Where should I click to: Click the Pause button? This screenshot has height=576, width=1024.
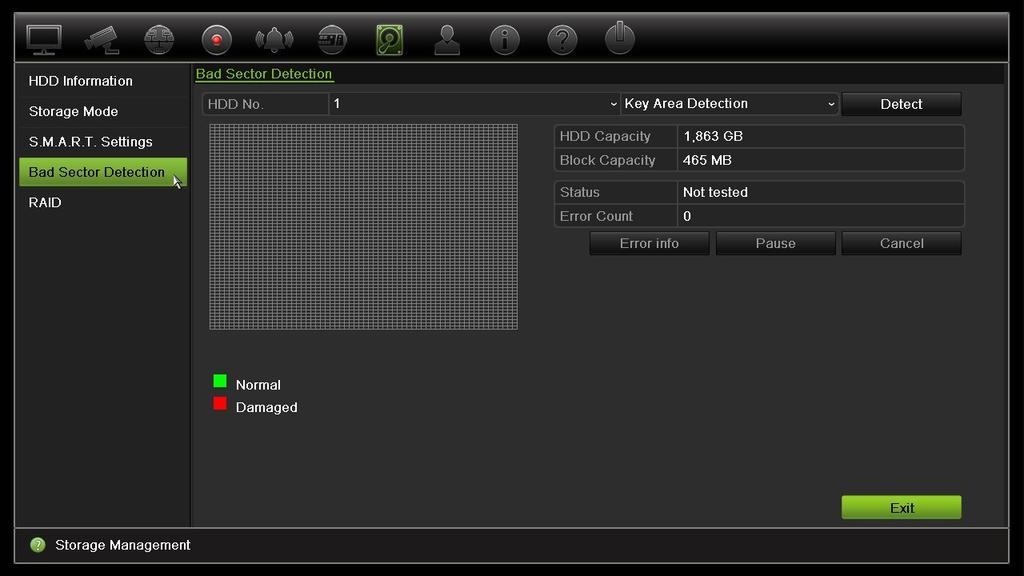[775, 244]
